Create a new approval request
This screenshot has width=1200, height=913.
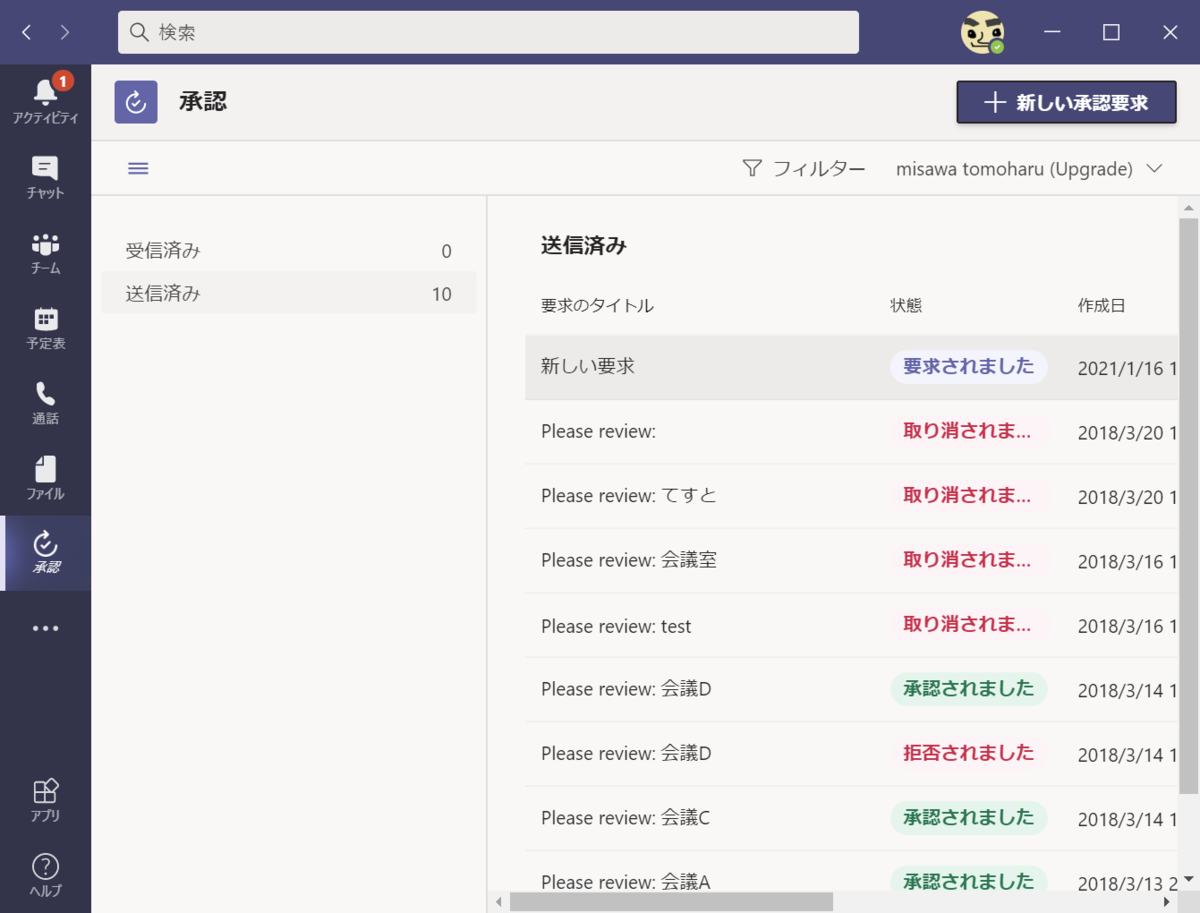(1066, 102)
